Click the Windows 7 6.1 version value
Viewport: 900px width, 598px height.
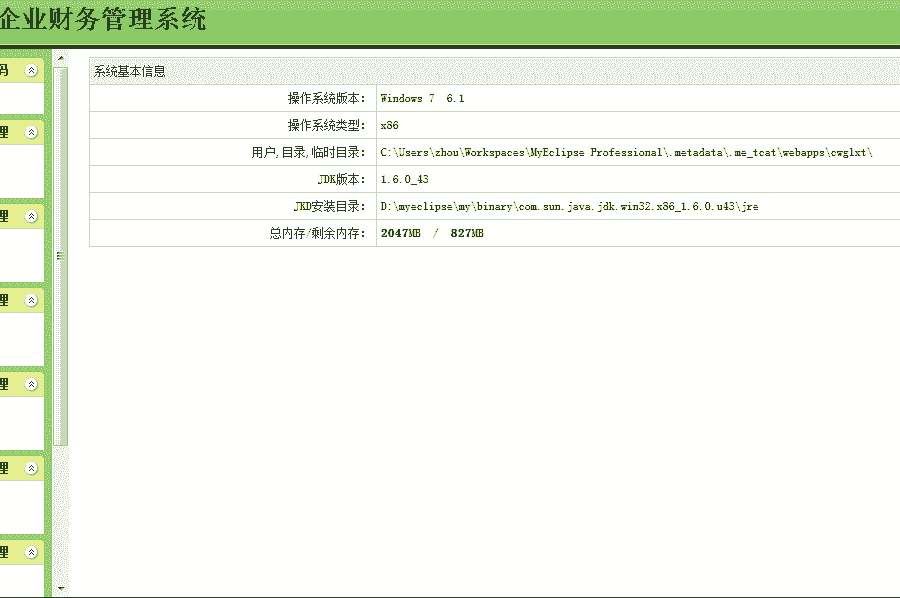pyautogui.click(x=422, y=99)
